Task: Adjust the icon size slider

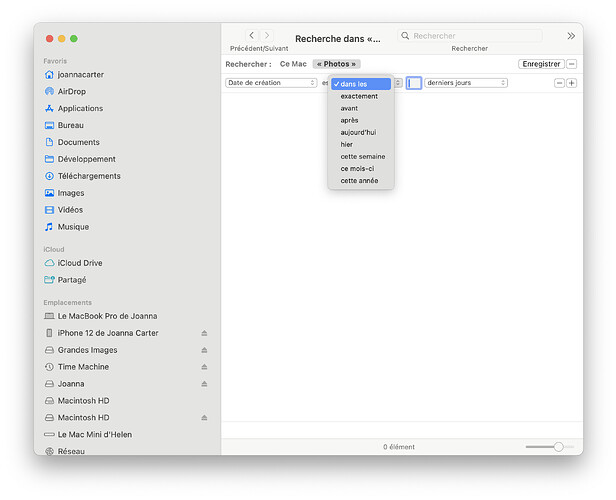Action: 558,447
